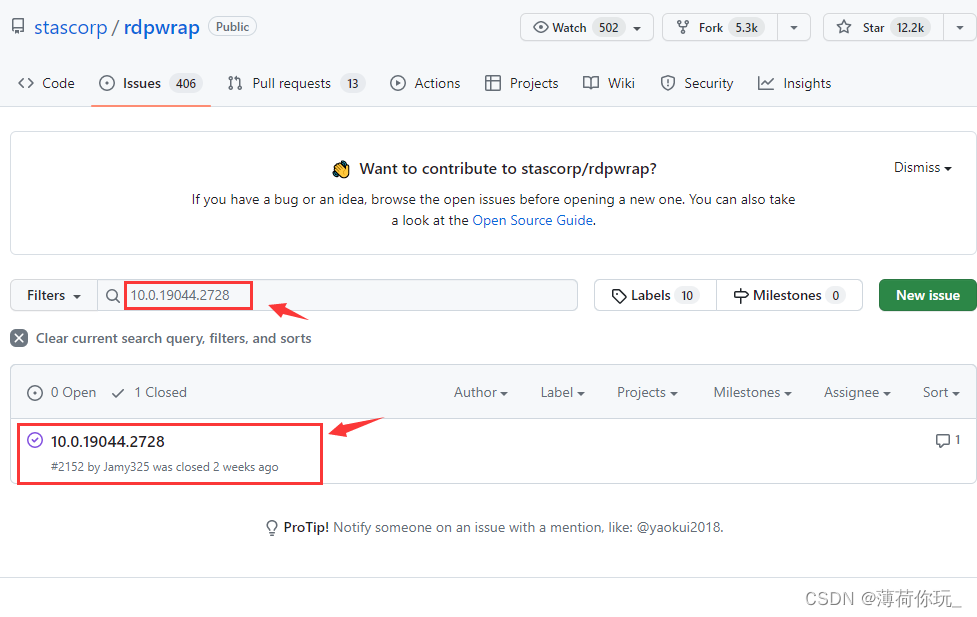Show the 1 Closed issues
Screen dimensions: 977x617
(149, 392)
